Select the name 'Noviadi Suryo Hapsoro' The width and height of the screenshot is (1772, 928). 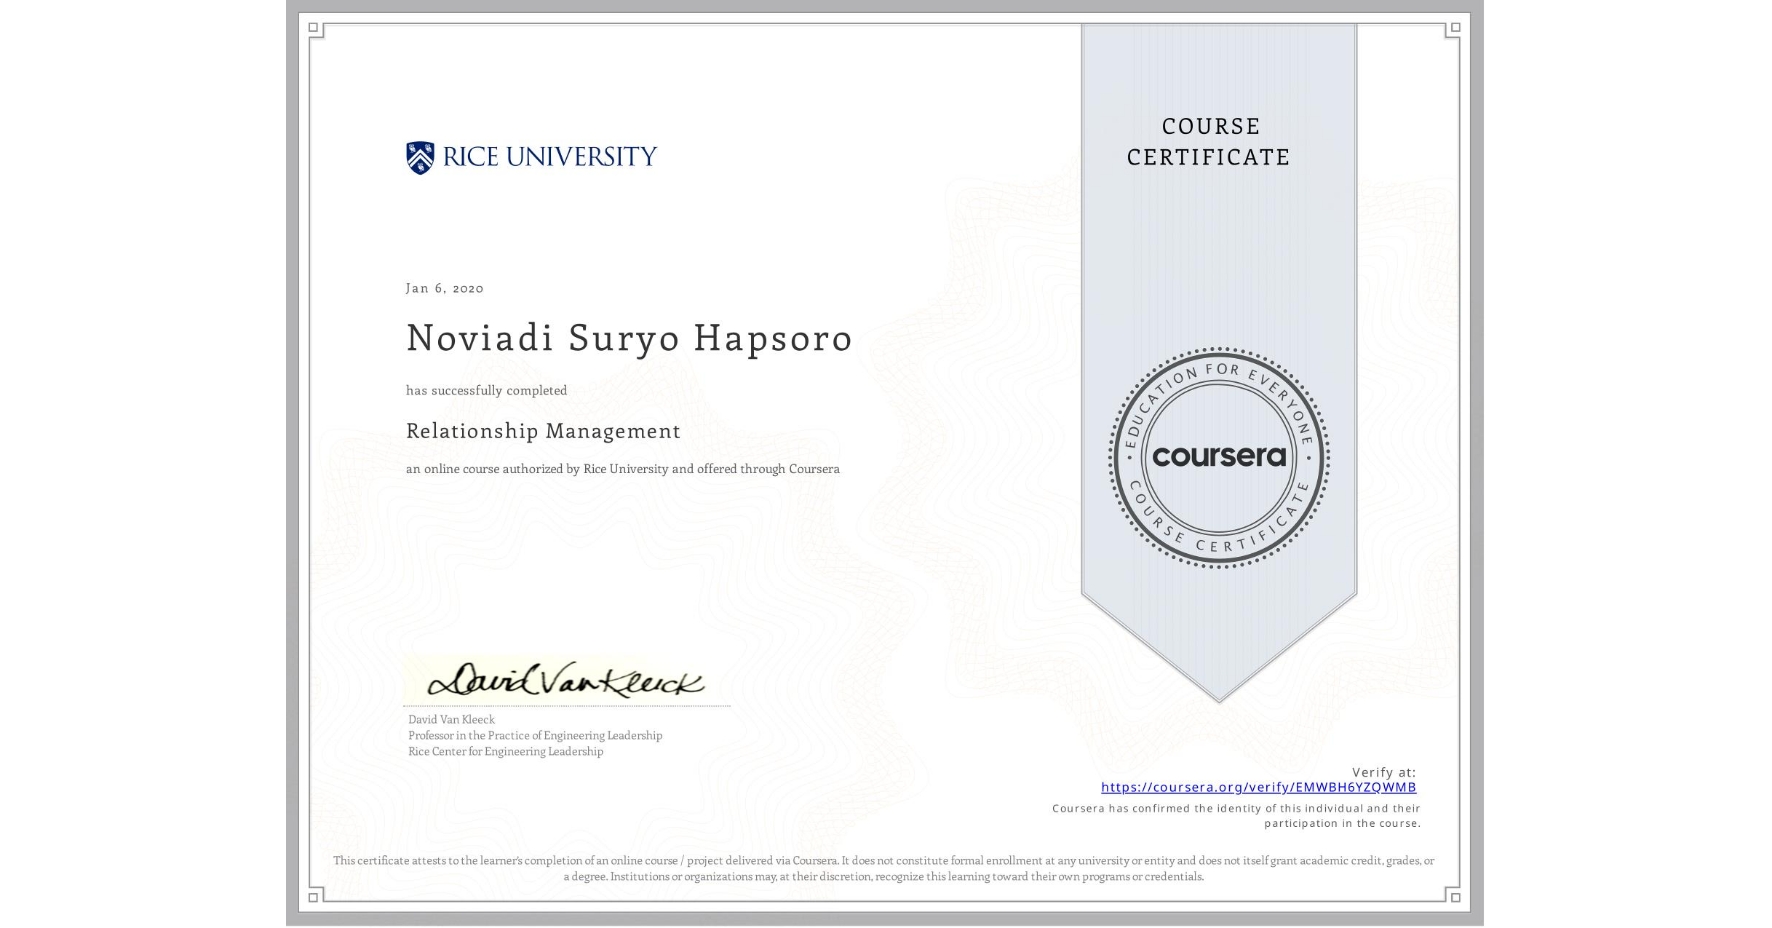pos(629,338)
